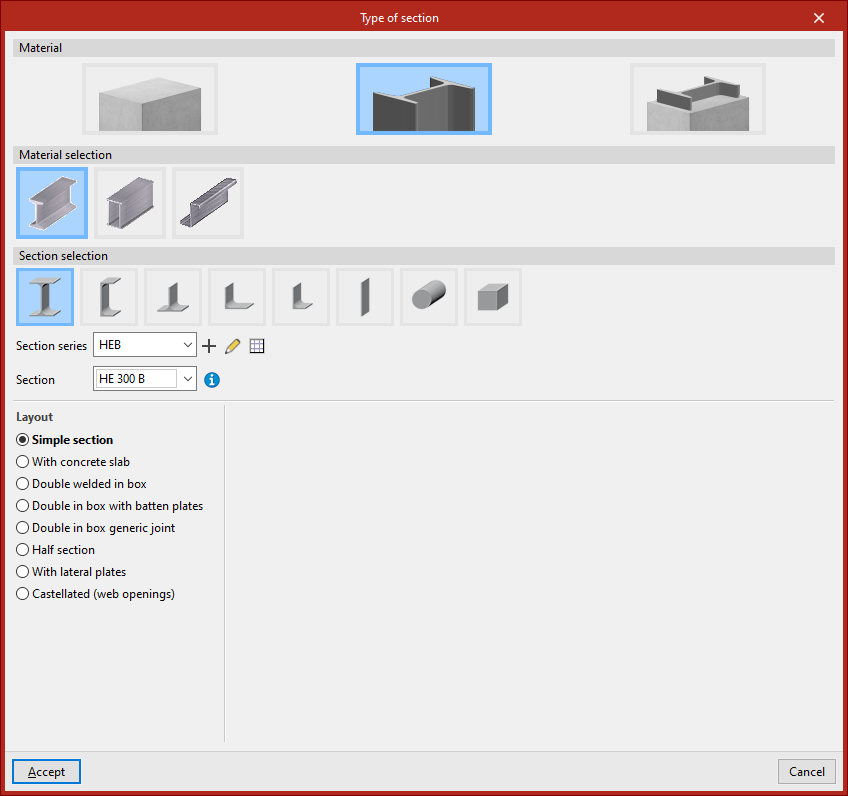Select Double in box with batten plates
The image size is (848, 796).
110,506
